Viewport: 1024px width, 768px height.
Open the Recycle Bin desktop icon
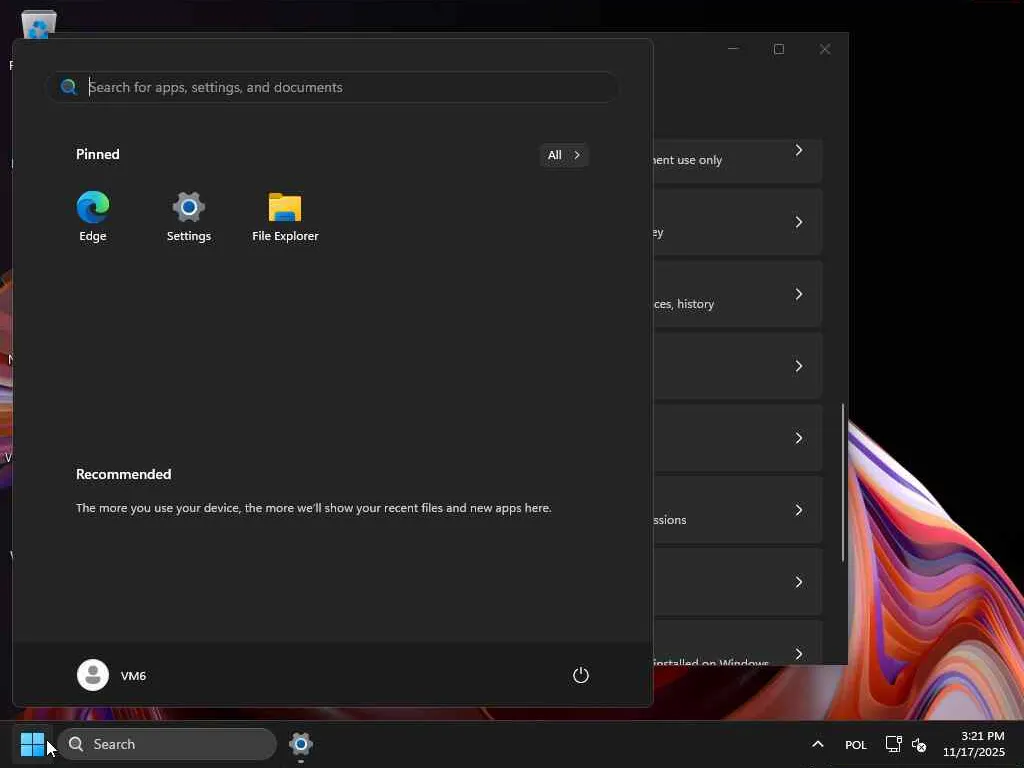point(39,26)
